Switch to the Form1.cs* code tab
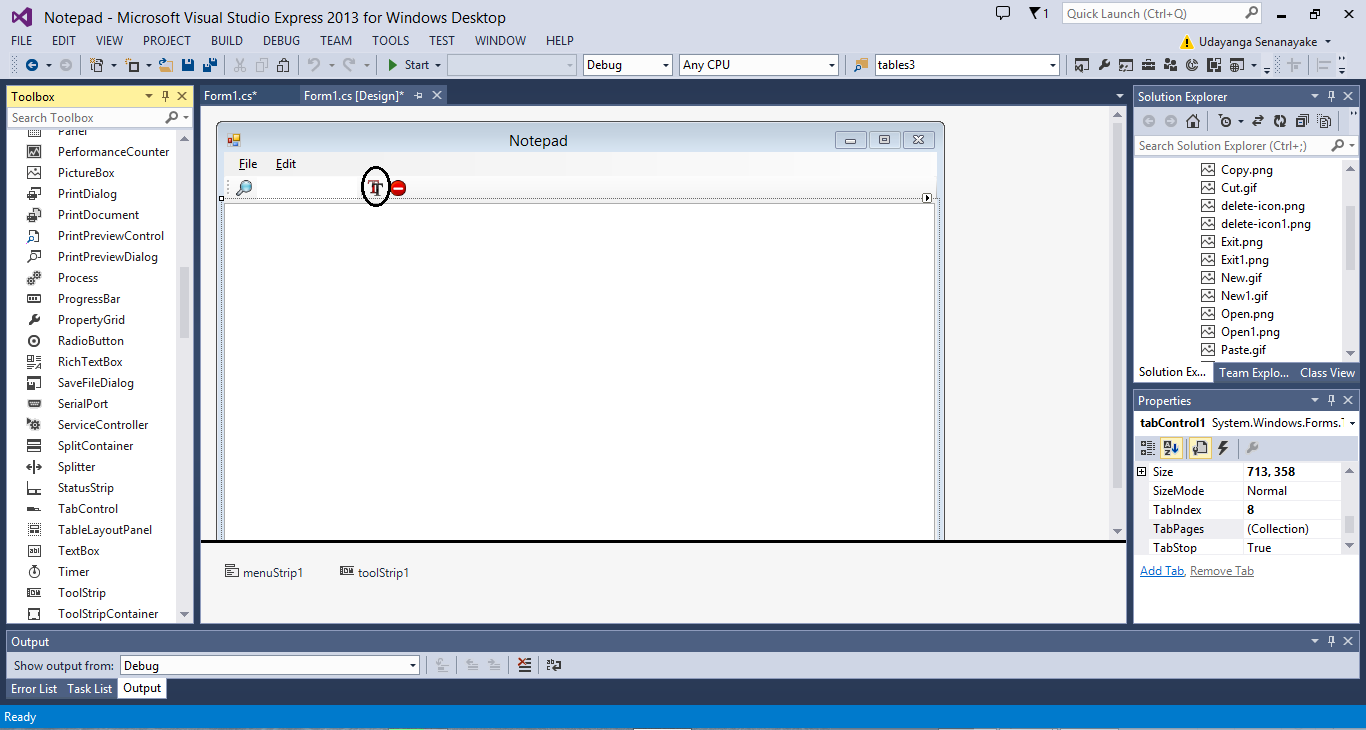The image size is (1366, 730). click(231, 95)
